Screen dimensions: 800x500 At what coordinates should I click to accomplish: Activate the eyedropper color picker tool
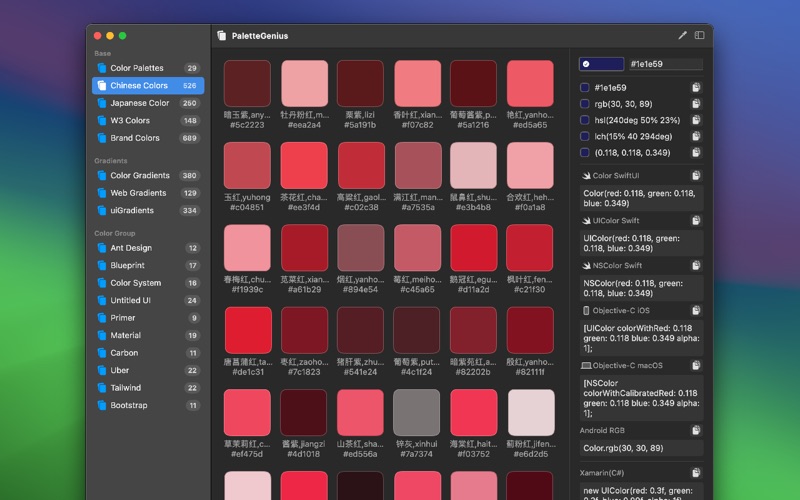point(683,35)
